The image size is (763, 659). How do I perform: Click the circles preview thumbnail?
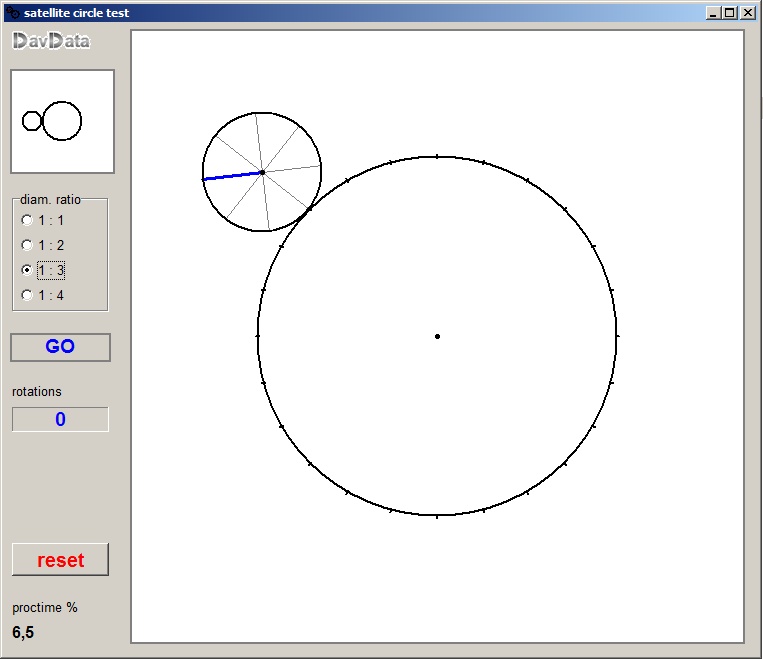click(x=62, y=121)
